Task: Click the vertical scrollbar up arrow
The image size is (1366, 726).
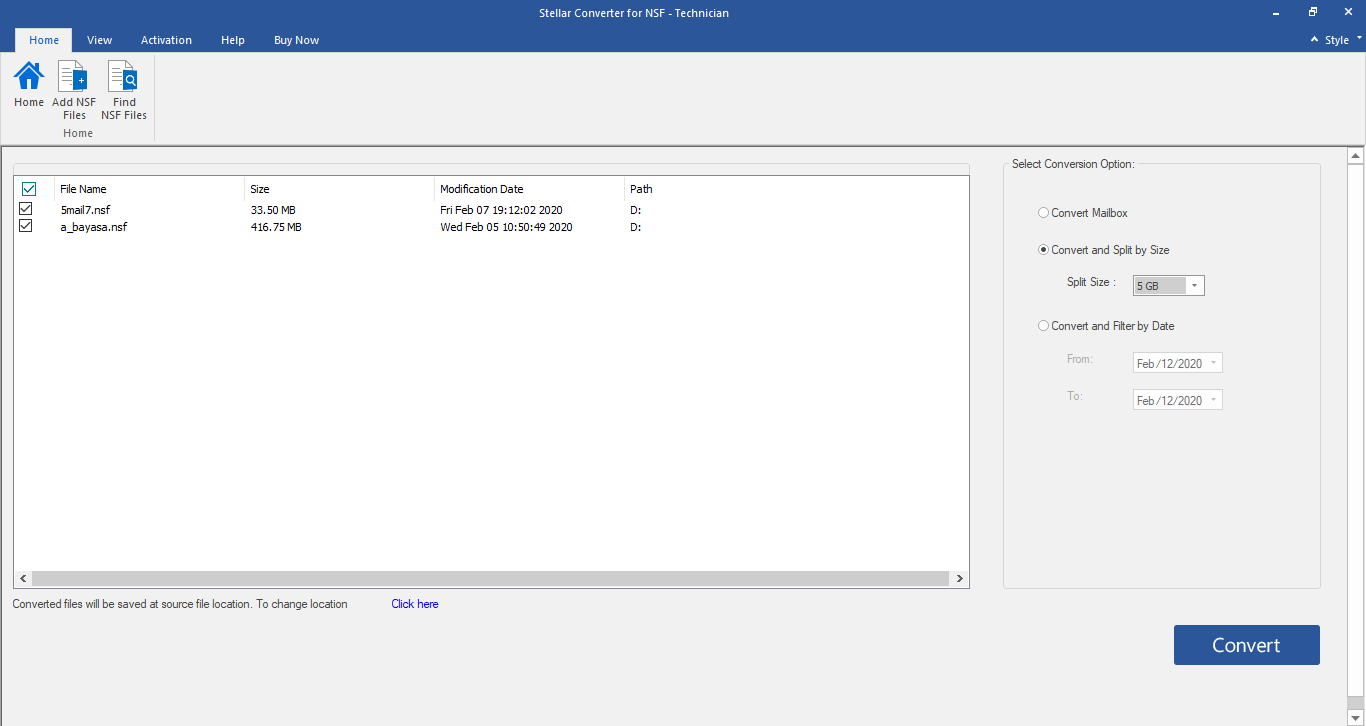Action: [x=1356, y=156]
